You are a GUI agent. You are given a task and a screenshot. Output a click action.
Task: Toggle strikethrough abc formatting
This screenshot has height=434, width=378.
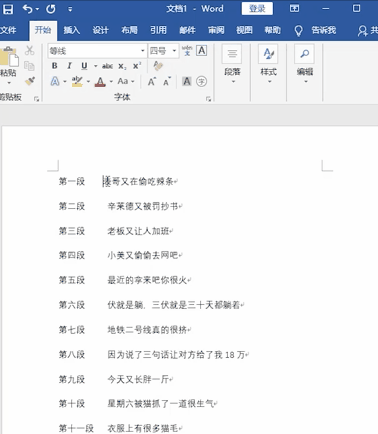pyautogui.click(x=107, y=66)
